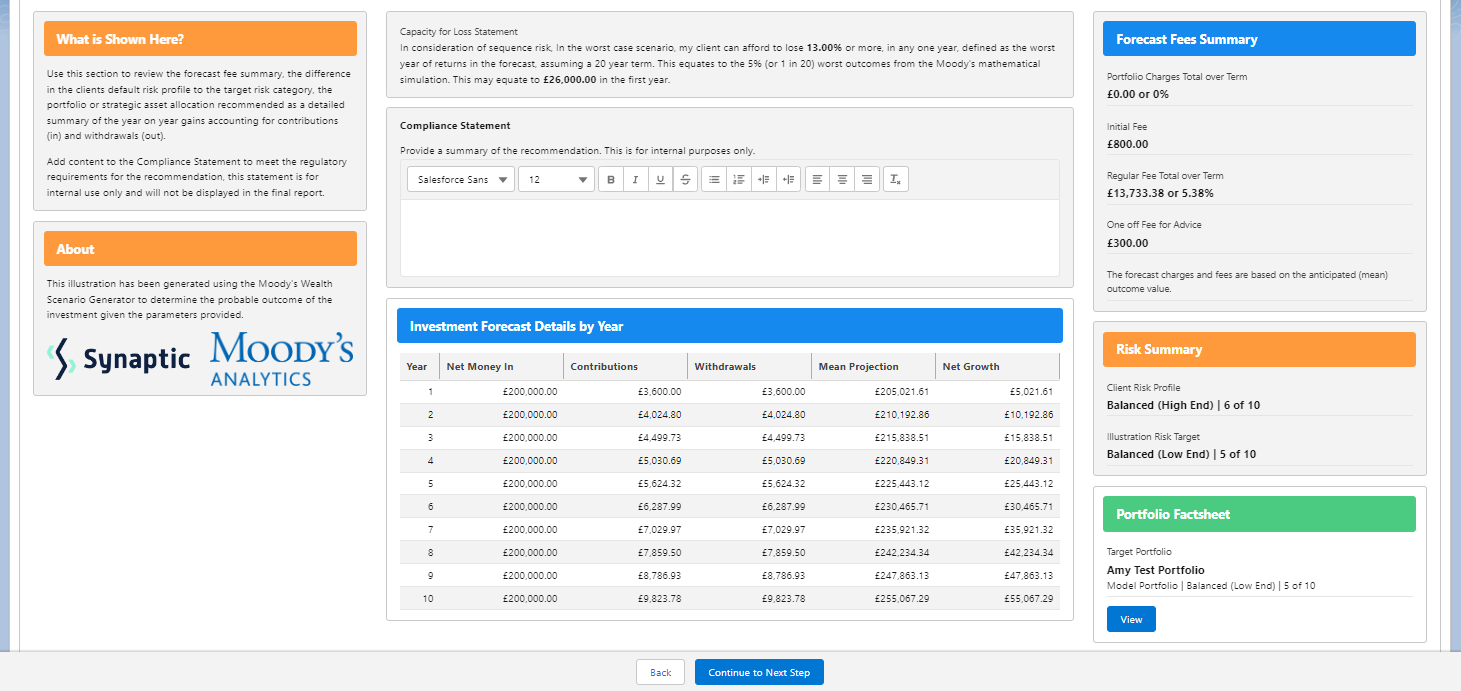Select the Initial Fee value £800.00
The image size is (1461, 691).
(x=1127, y=144)
